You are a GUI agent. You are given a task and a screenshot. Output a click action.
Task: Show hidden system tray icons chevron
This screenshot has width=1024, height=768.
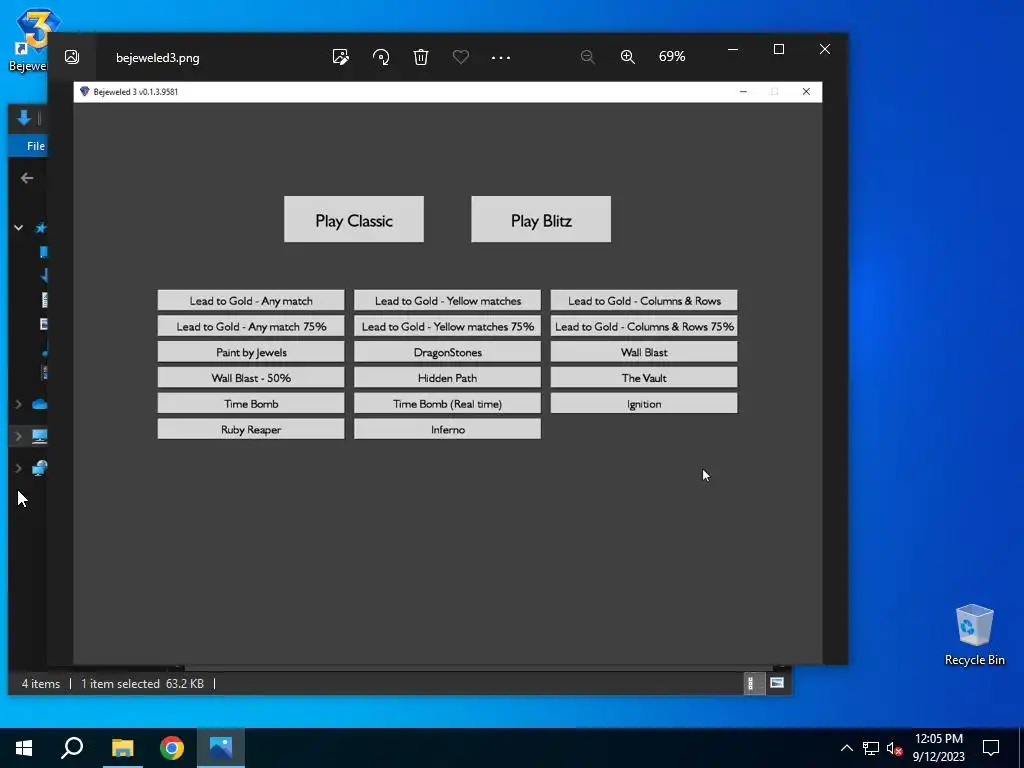click(x=846, y=748)
